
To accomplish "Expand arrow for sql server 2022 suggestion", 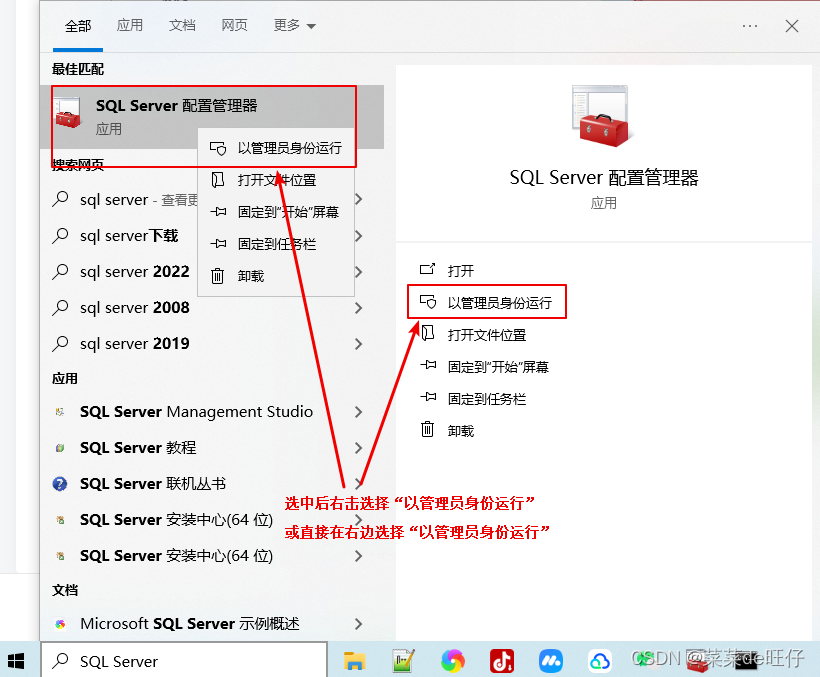I will point(359,272).
